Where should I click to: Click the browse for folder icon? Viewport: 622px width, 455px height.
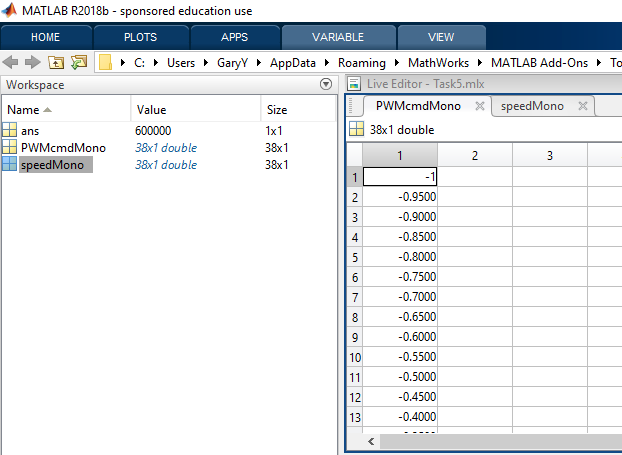click(x=78, y=62)
